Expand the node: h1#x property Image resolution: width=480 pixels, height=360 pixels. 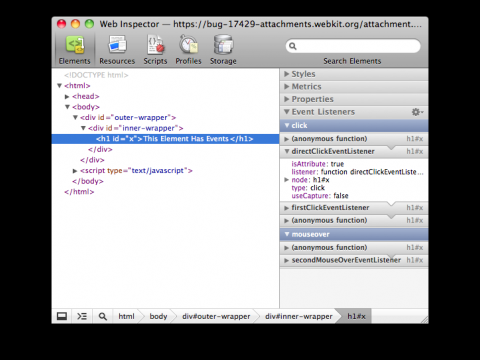tap(286, 180)
